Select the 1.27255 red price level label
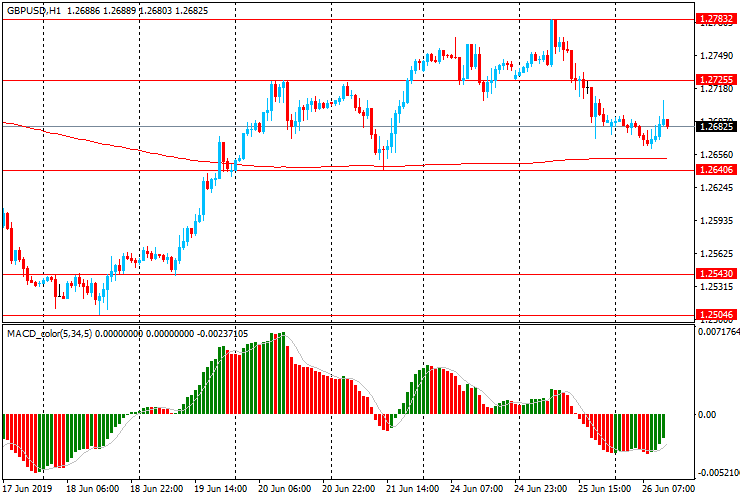Viewport: 740px width, 500px height. (x=716, y=79)
